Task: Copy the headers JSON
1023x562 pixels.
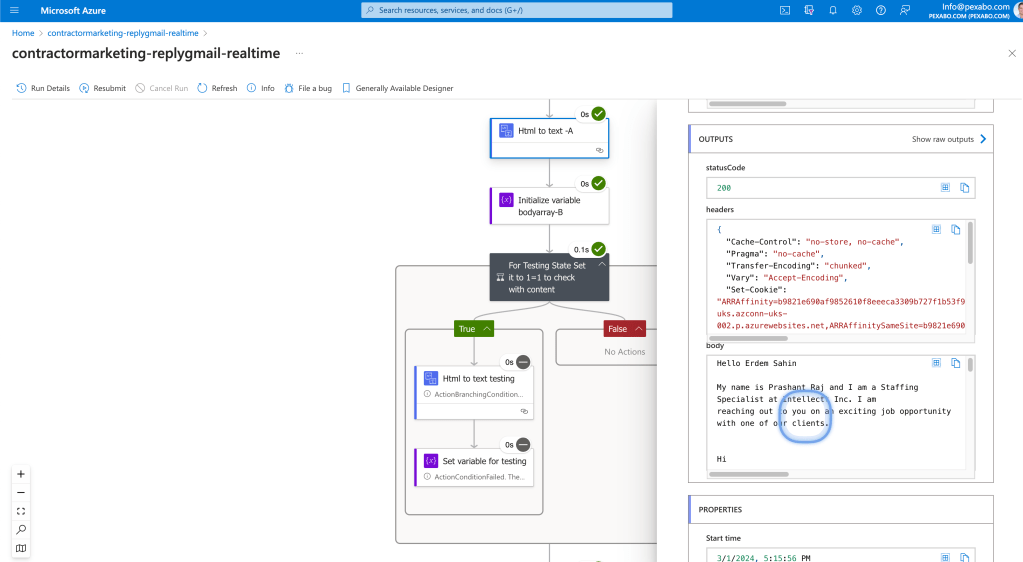Action: 955,229
